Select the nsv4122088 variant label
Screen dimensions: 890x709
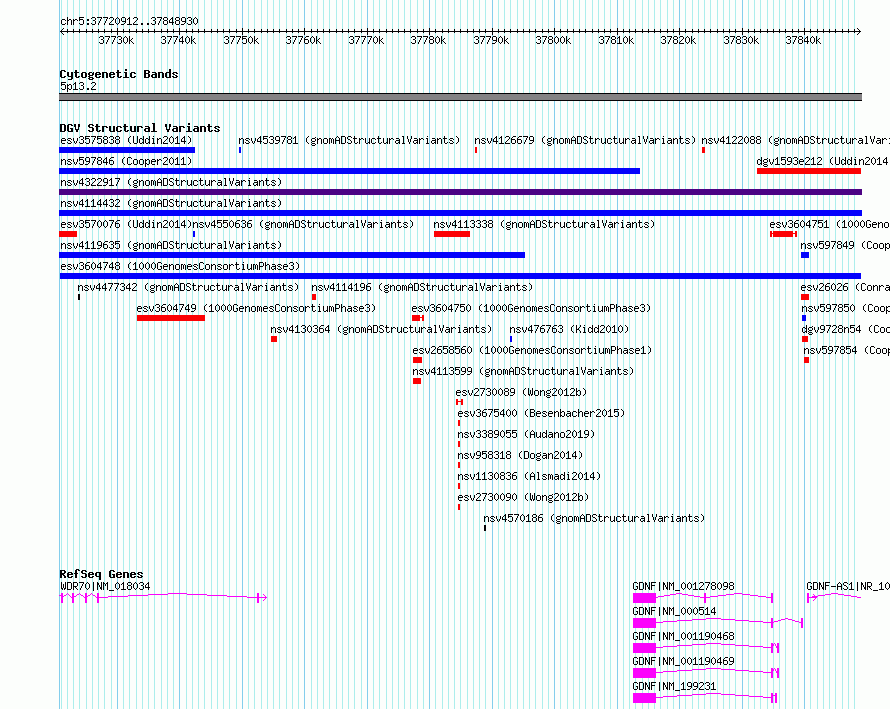[x=795, y=140]
